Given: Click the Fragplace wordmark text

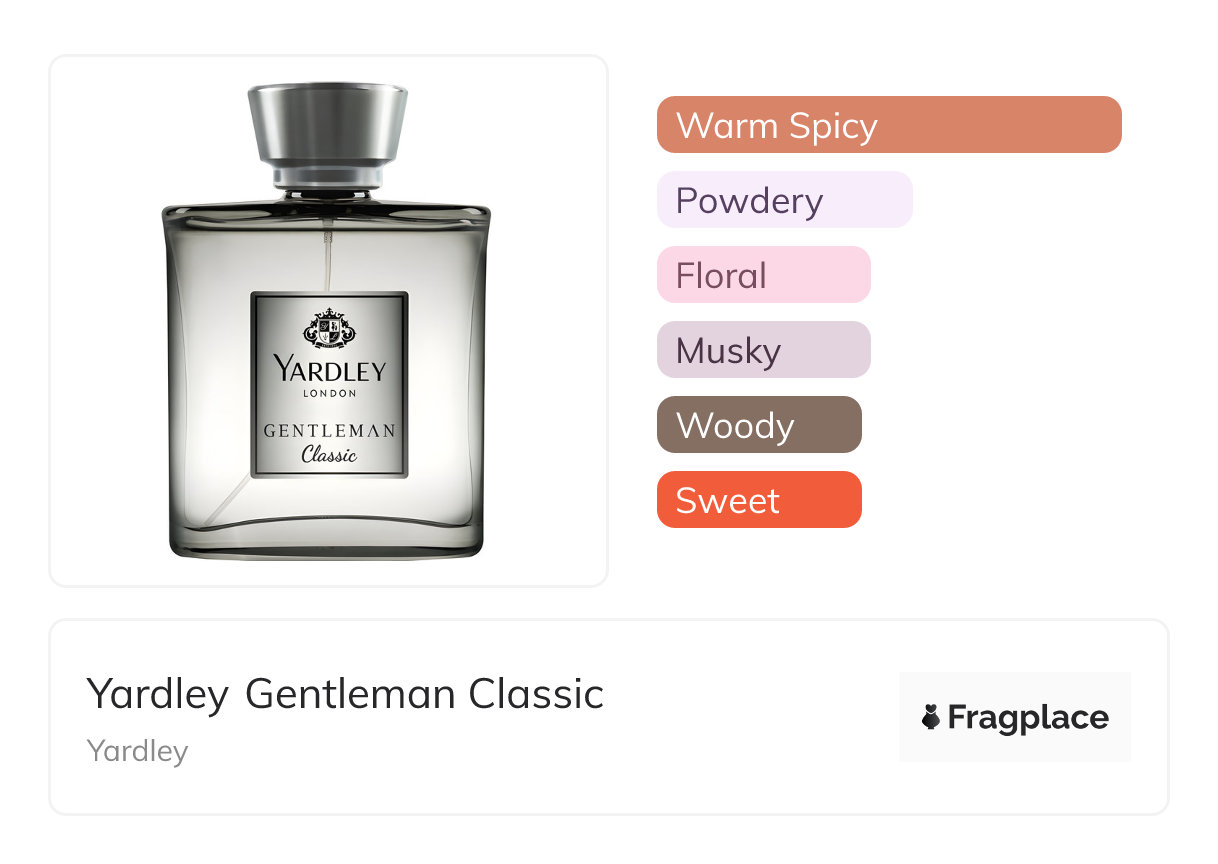Looking at the screenshot, I should coord(1028,718).
